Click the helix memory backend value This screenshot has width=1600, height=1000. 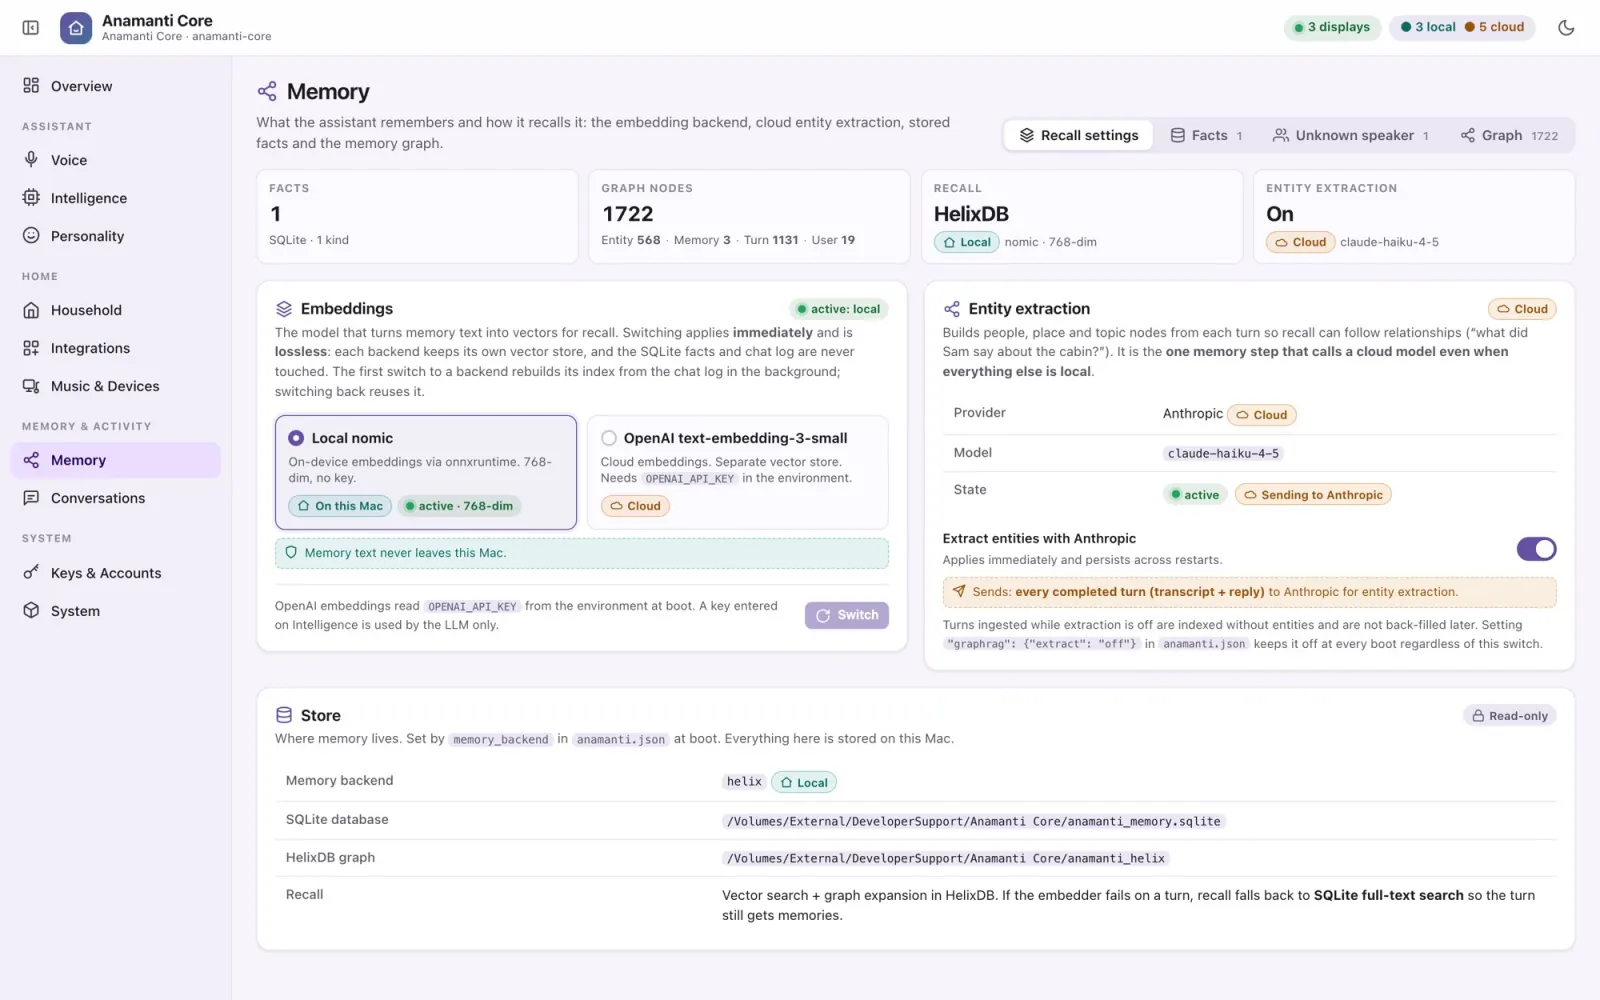click(x=744, y=782)
